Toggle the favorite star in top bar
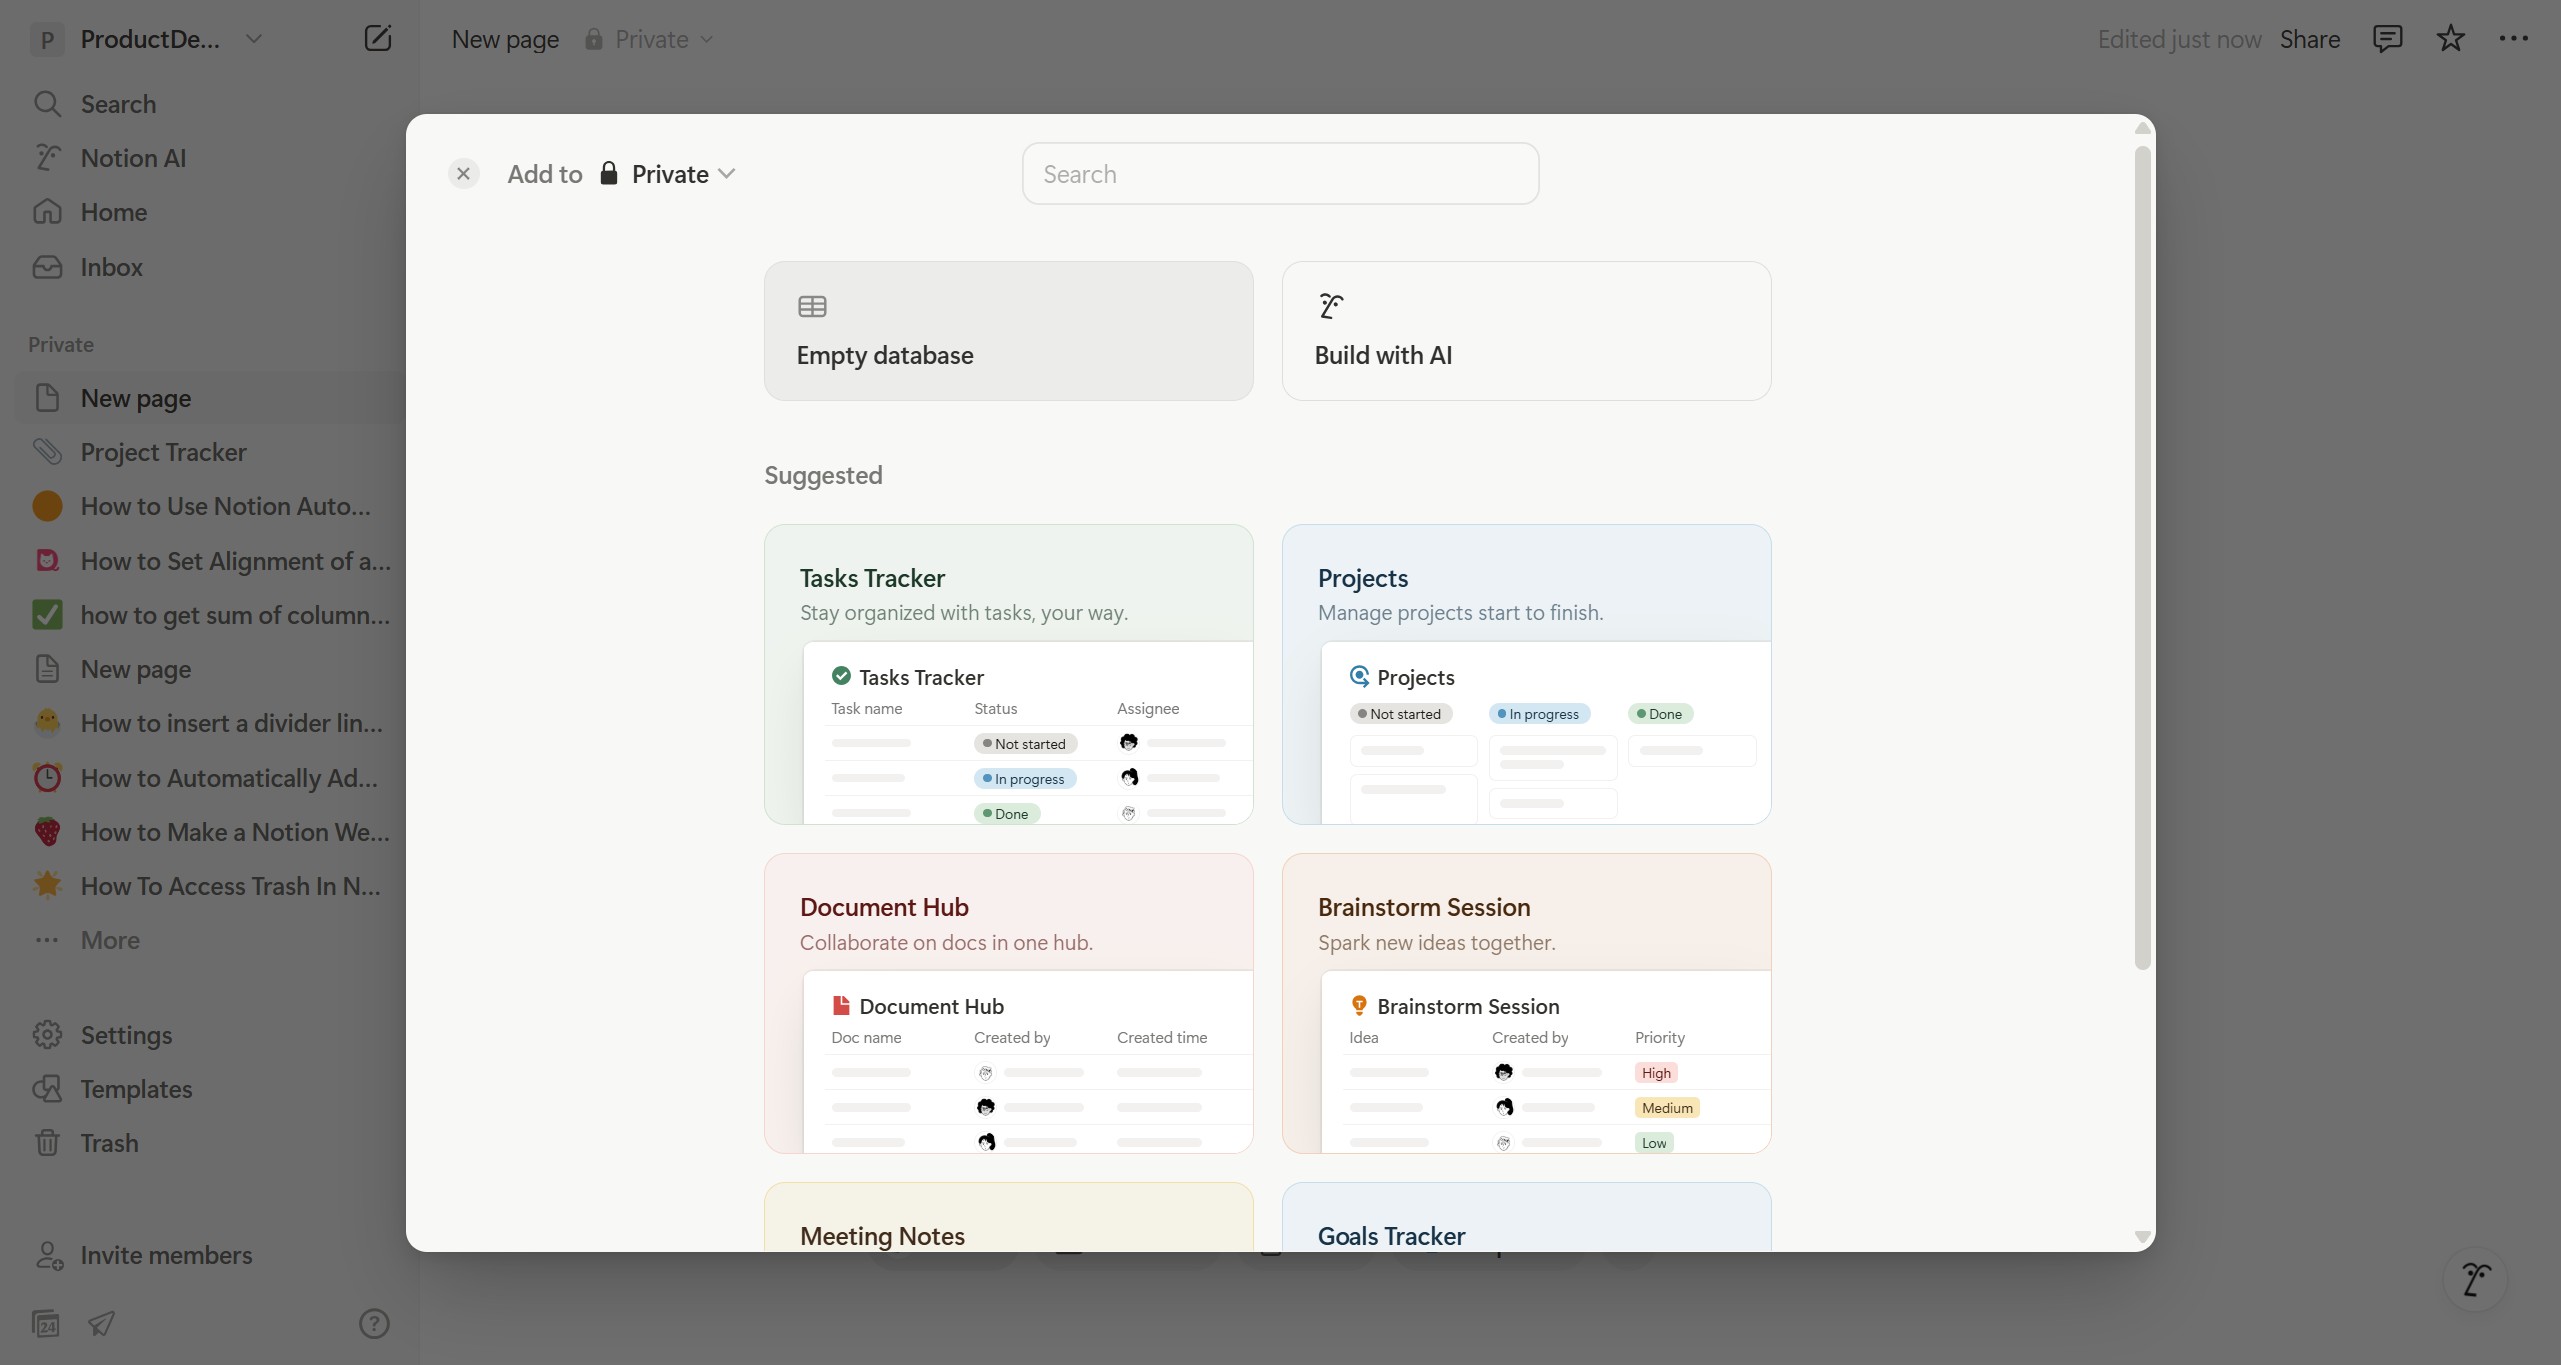 pos(2450,39)
